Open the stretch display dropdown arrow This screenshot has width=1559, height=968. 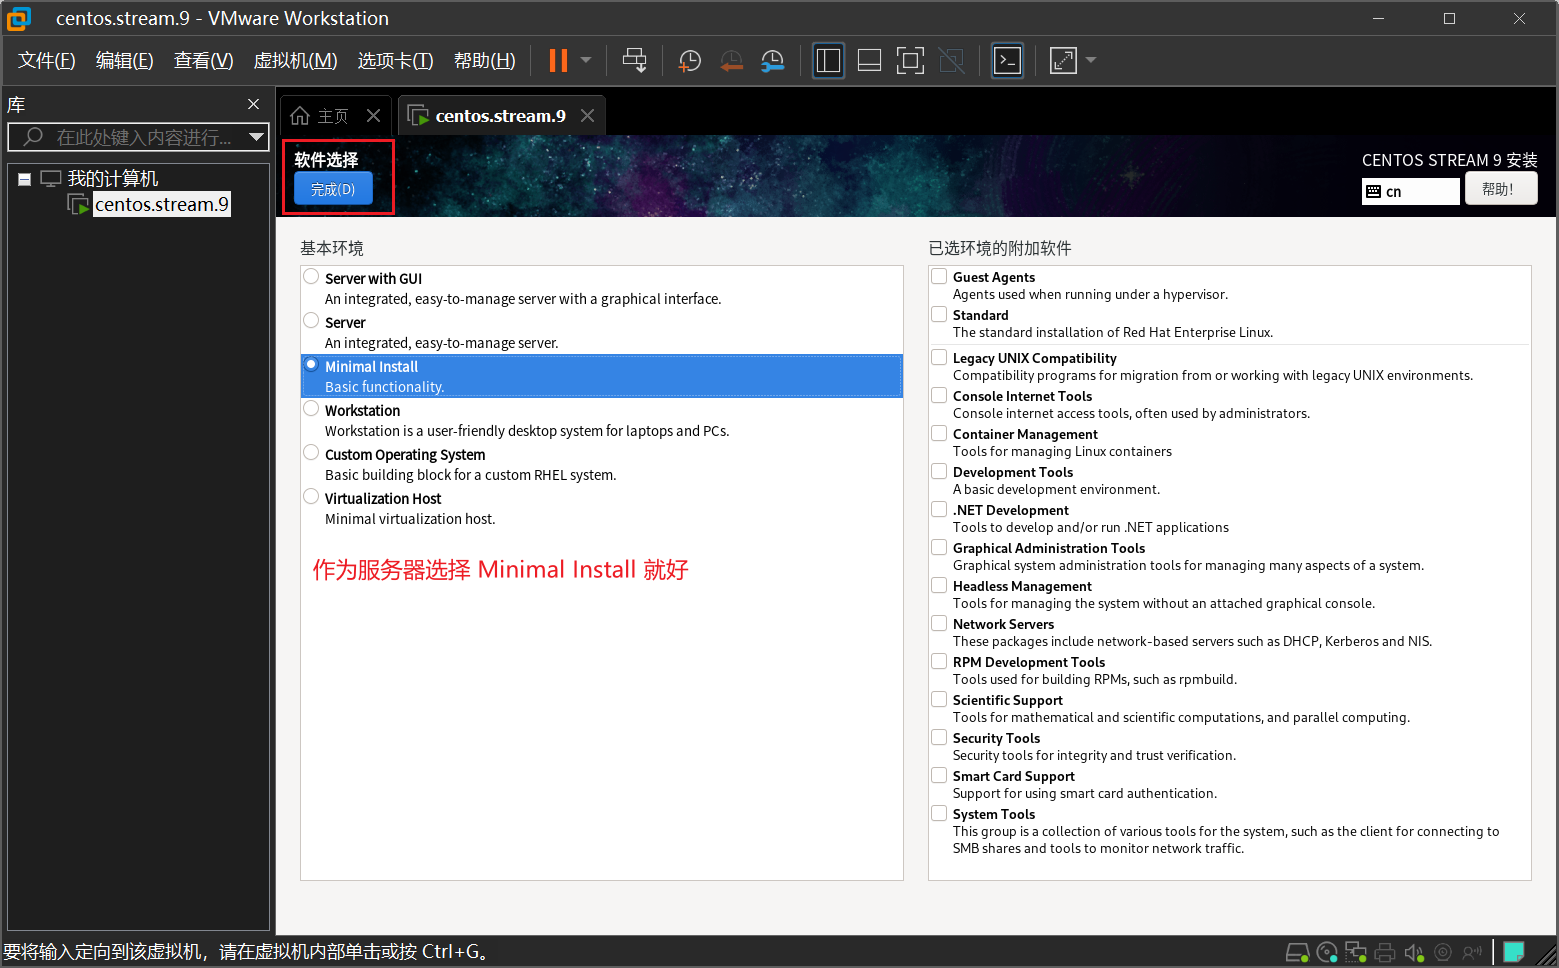(x=1091, y=60)
